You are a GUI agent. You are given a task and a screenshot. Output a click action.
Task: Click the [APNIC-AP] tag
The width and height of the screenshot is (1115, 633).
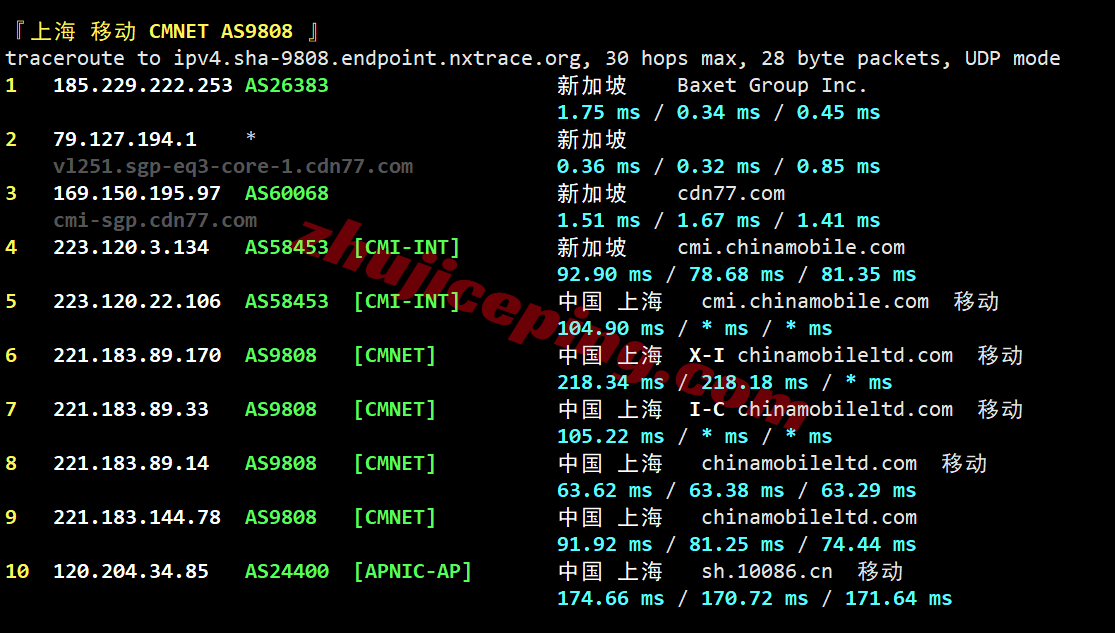click(412, 571)
